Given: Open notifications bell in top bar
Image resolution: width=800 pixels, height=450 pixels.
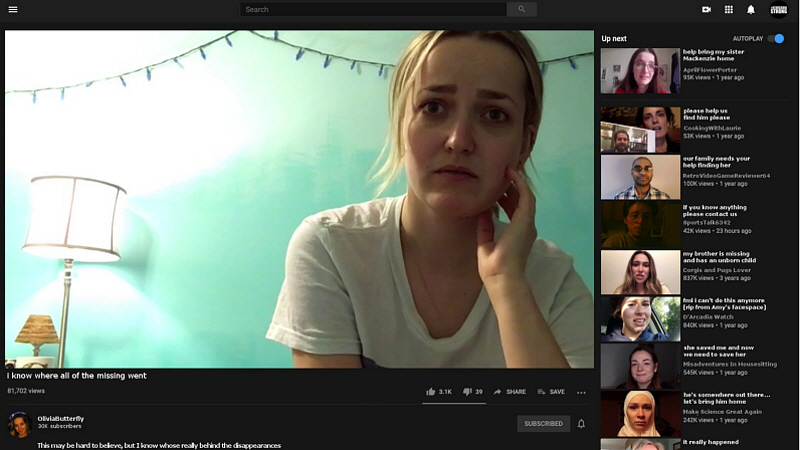Looking at the screenshot, I should [751, 9].
